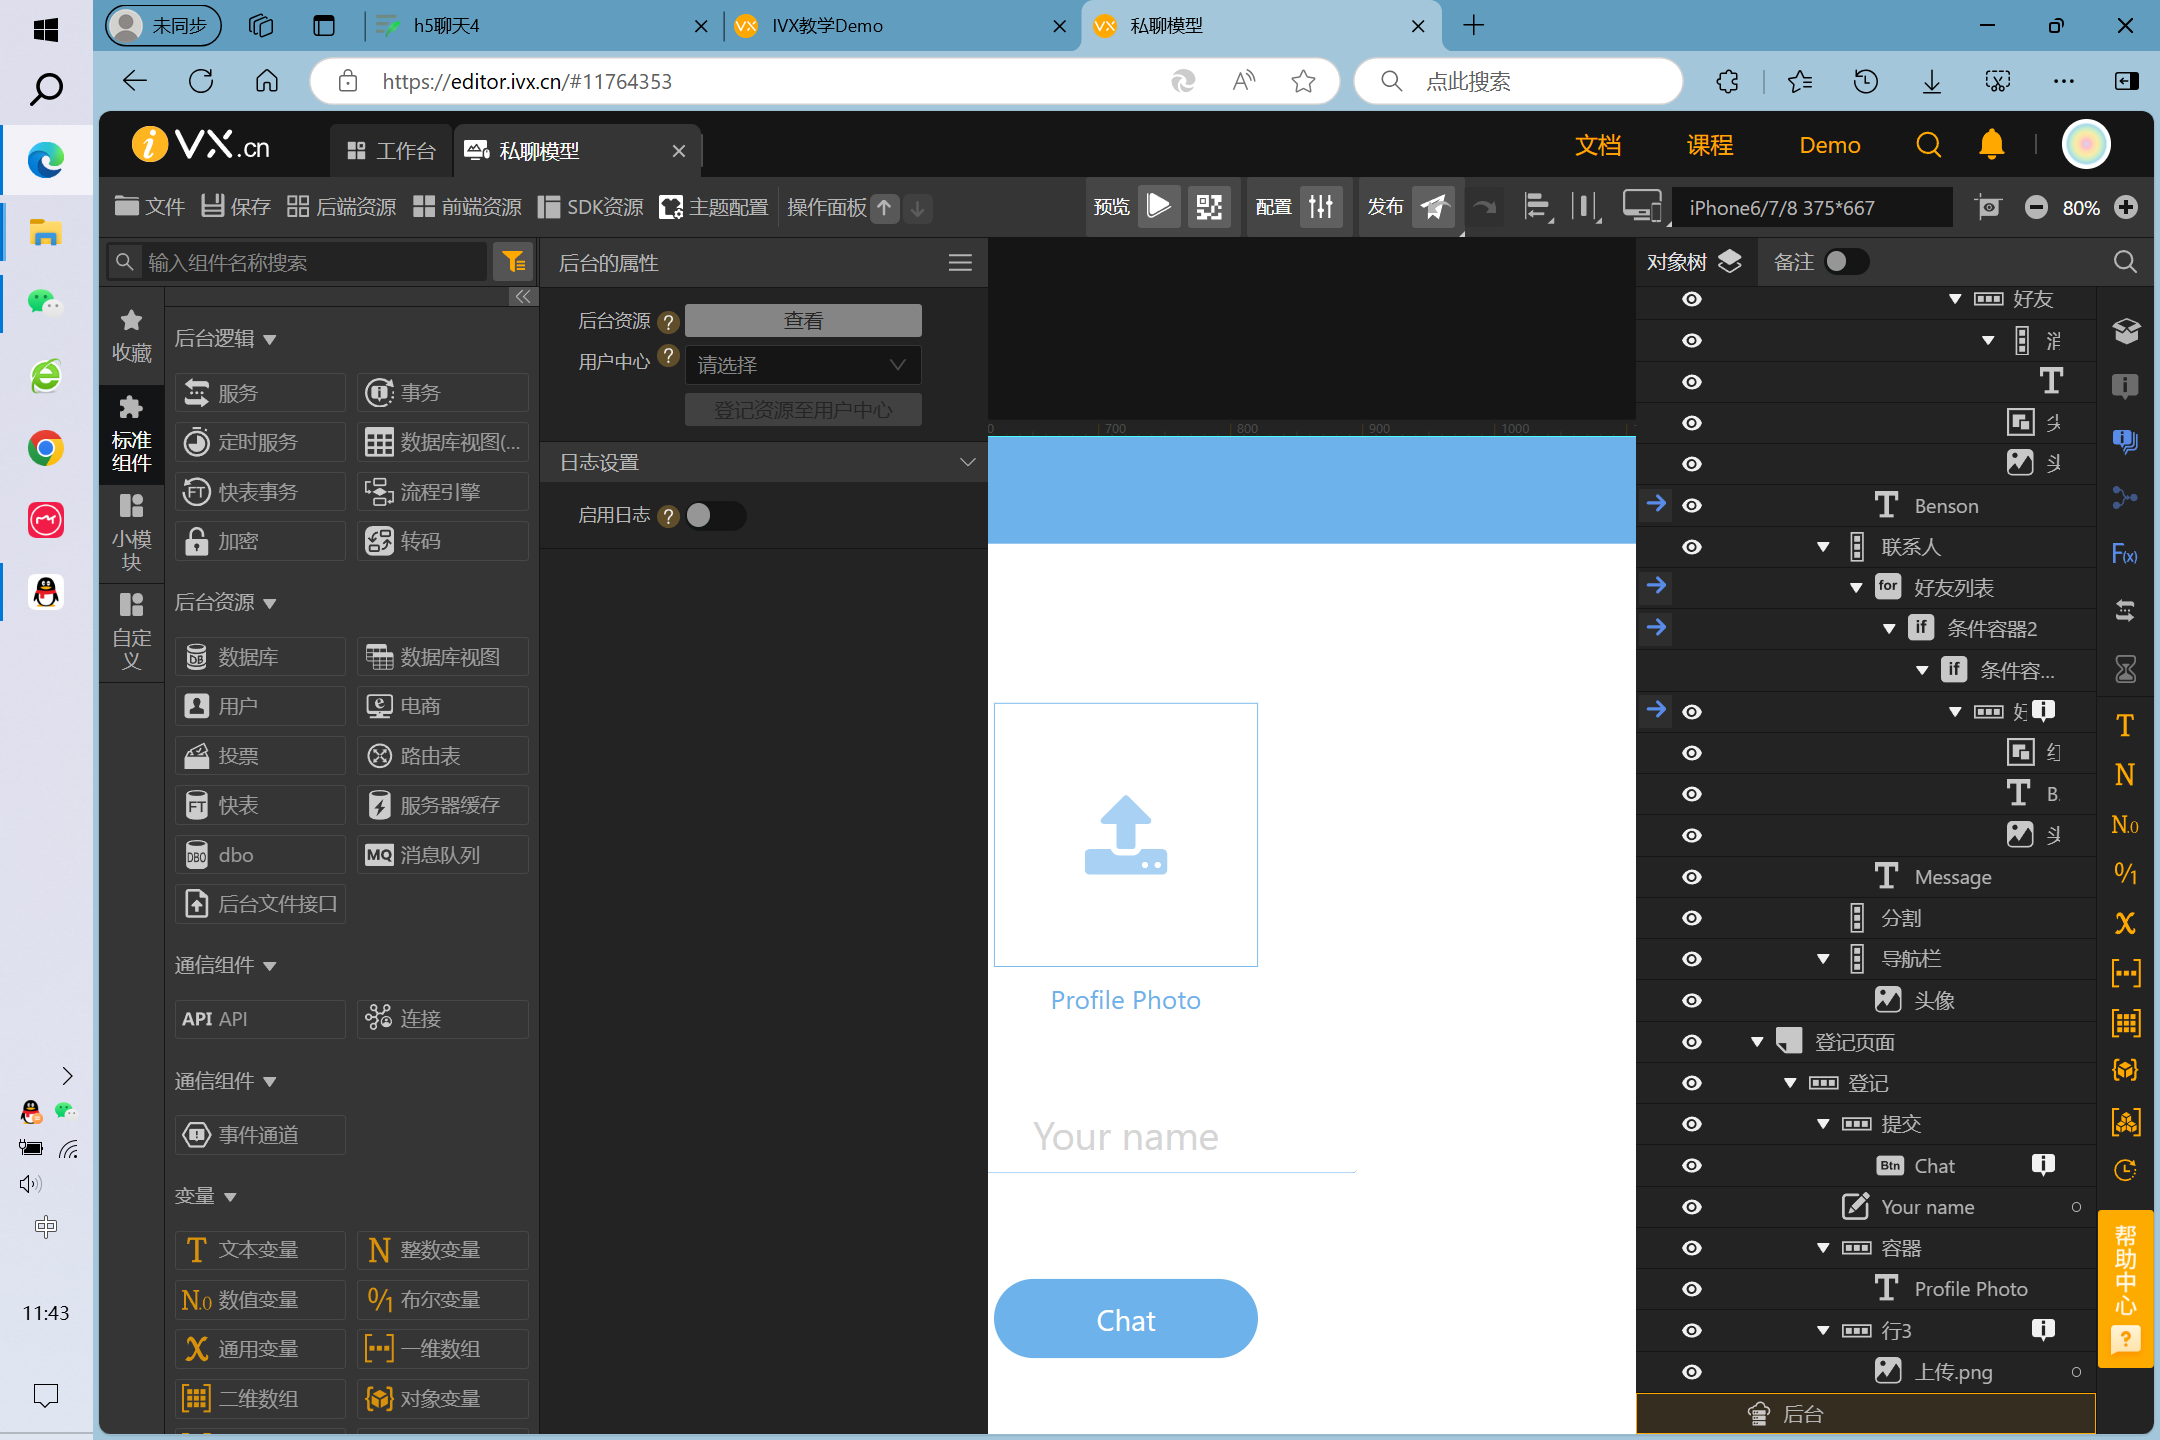Open the 文件 menu
The image size is (2160, 1440).
(x=150, y=207)
